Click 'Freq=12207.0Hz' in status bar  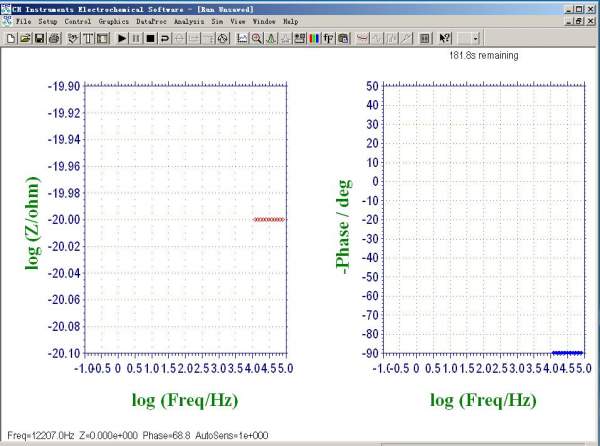(41, 435)
